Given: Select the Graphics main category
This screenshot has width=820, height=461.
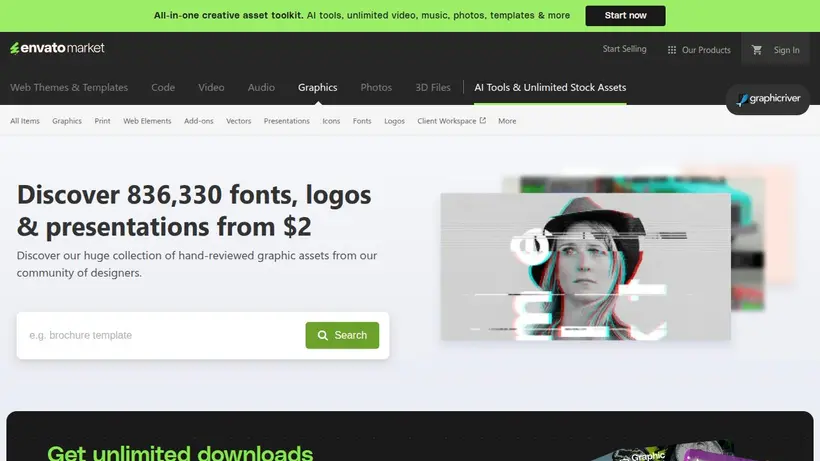Looking at the screenshot, I should (317, 87).
